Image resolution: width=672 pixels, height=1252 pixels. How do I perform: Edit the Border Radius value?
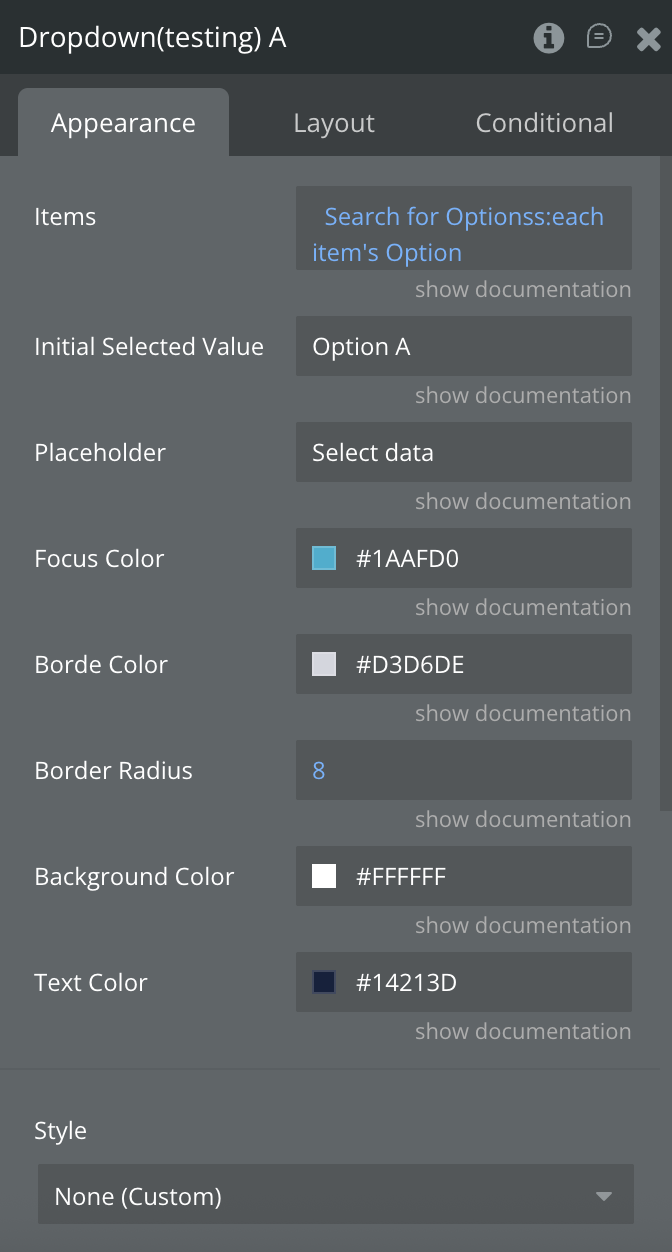click(463, 770)
